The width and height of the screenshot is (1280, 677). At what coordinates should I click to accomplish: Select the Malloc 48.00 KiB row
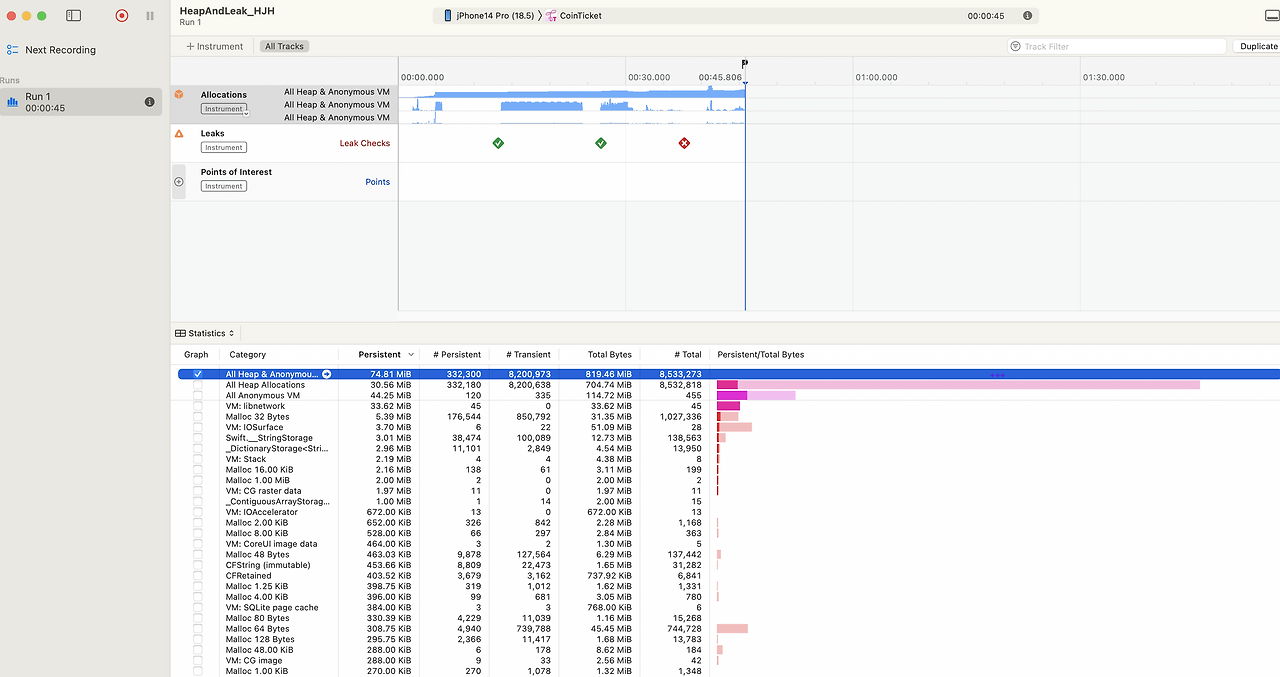(729, 650)
